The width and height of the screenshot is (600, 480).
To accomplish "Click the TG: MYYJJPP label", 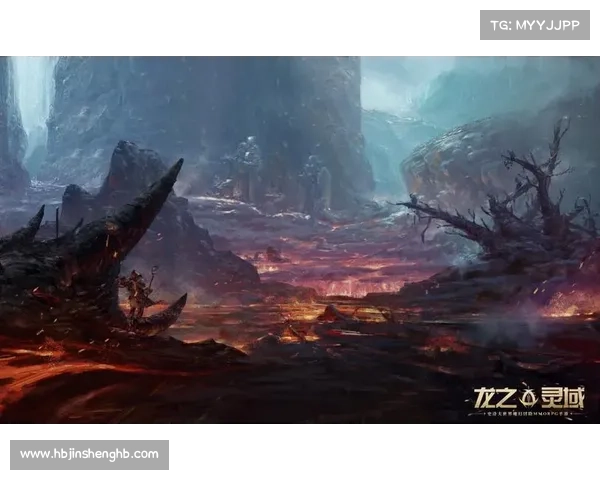I will pyautogui.click(x=535, y=25).
